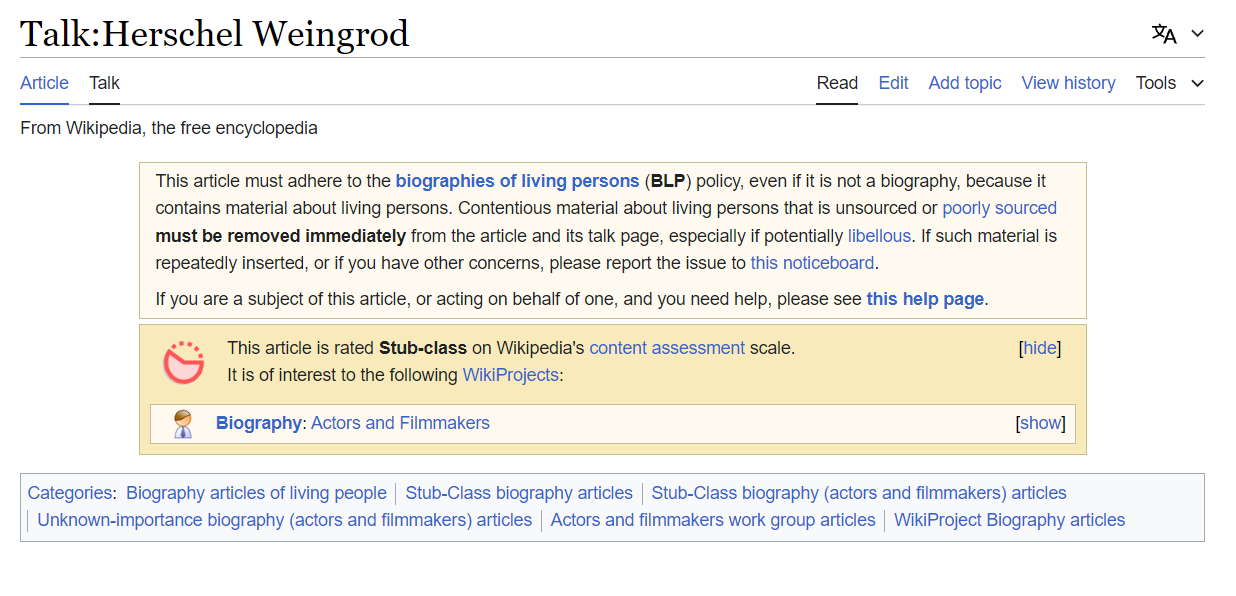Click the bold 'Stub-class' rating text
Viewport: 1236px width, 596px height.
click(x=423, y=348)
